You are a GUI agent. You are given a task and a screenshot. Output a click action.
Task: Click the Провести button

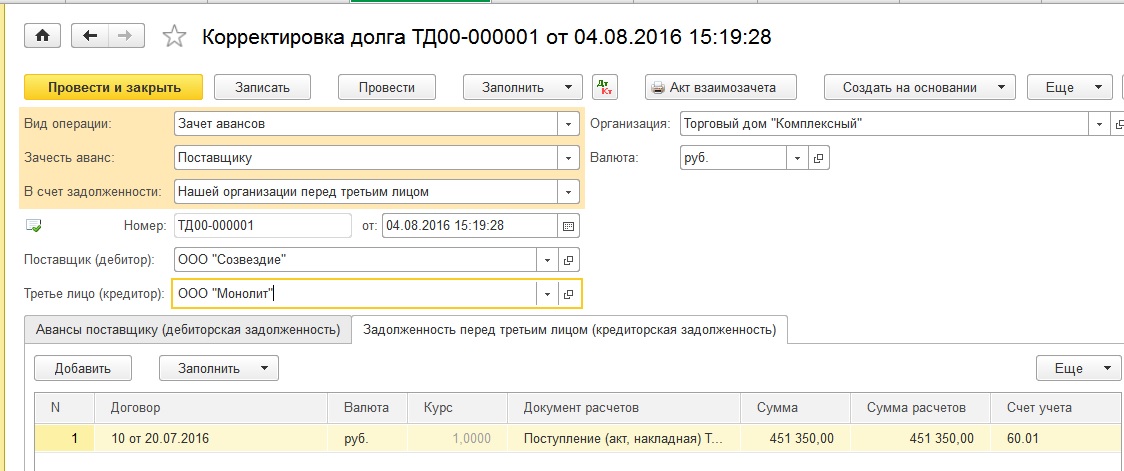coord(387,87)
